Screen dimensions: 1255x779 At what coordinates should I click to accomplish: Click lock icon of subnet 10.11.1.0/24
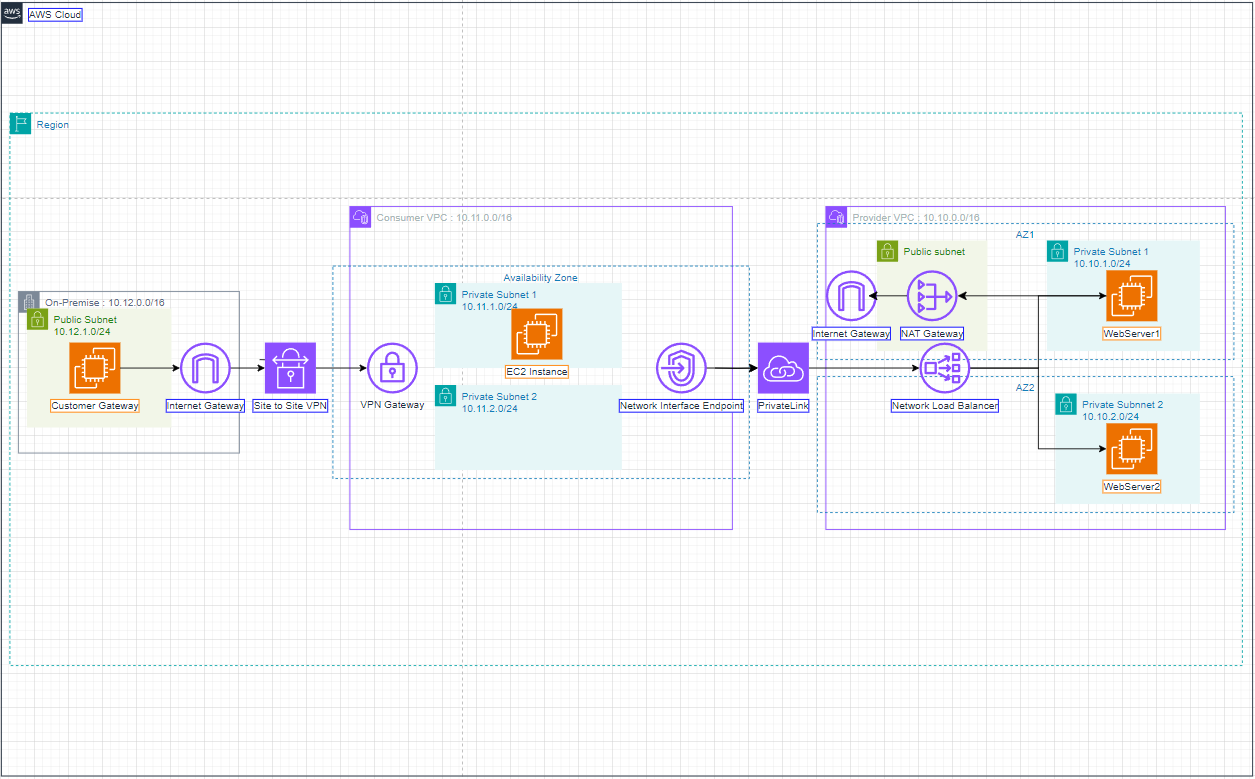click(x=446, y=294)
